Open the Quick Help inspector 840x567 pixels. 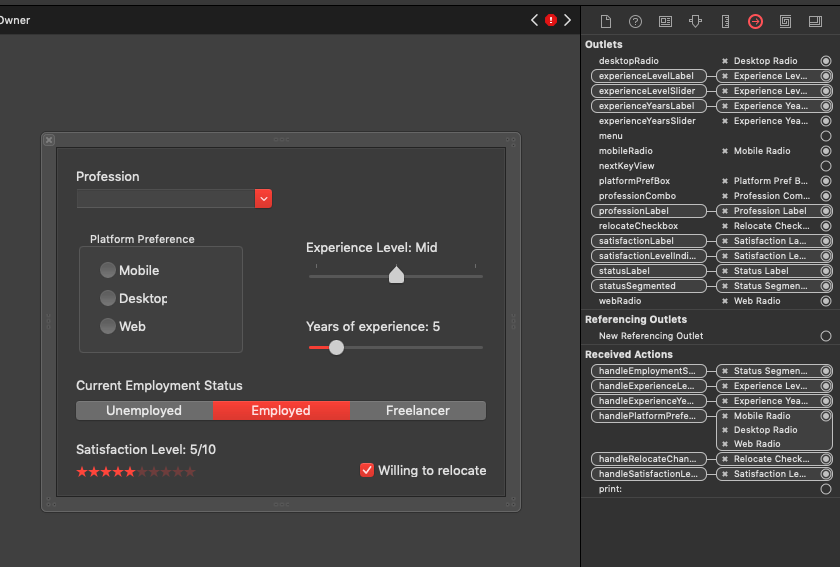(x=635, y=21)
